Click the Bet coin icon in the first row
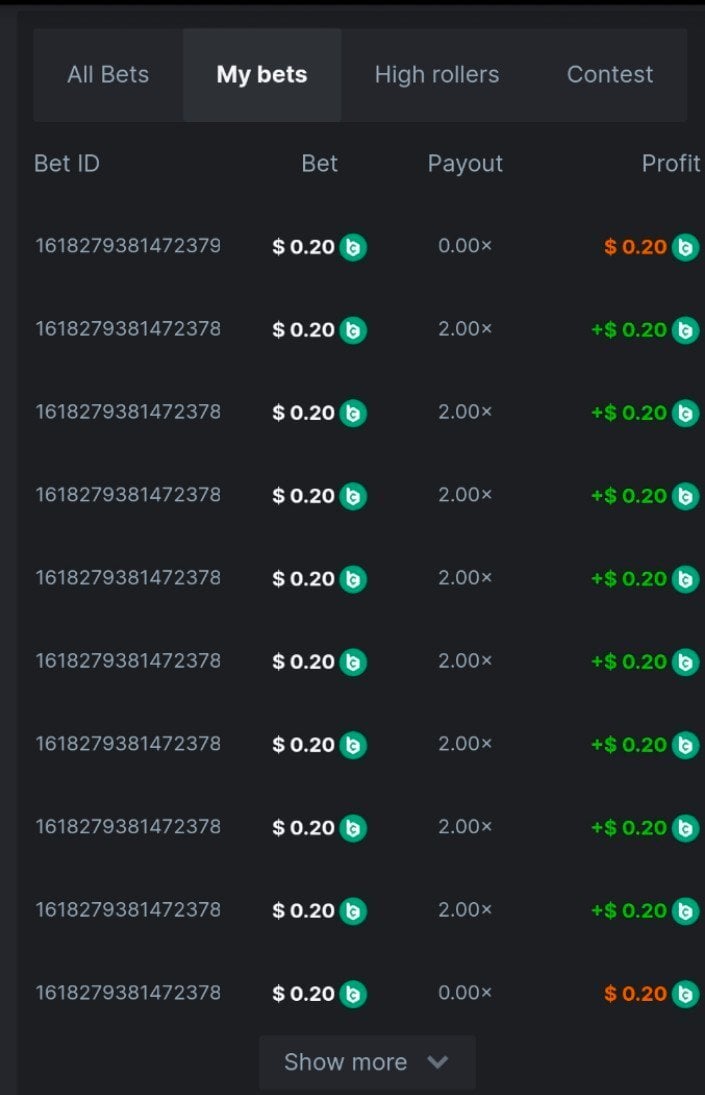705x1095 pixels. pos(353,247)
